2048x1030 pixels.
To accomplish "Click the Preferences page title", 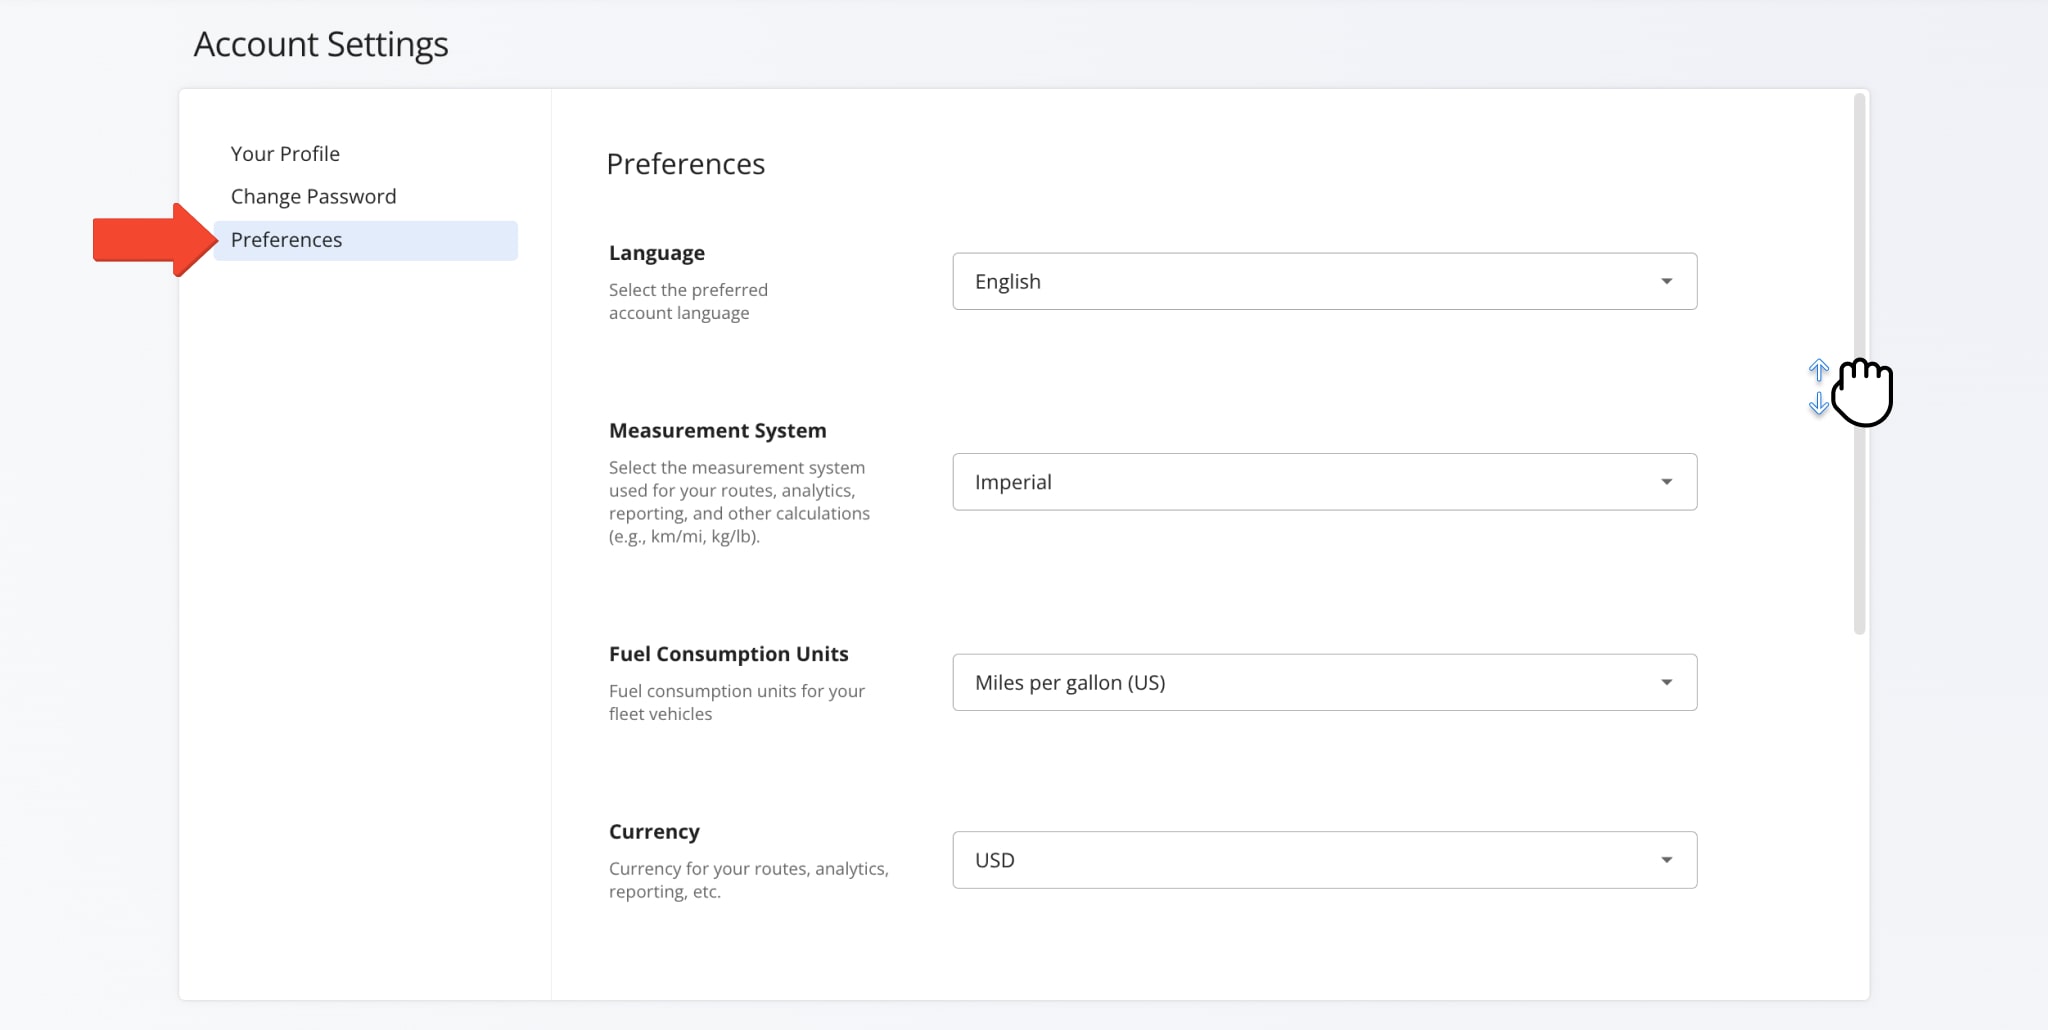I will [x=686, y=163].
